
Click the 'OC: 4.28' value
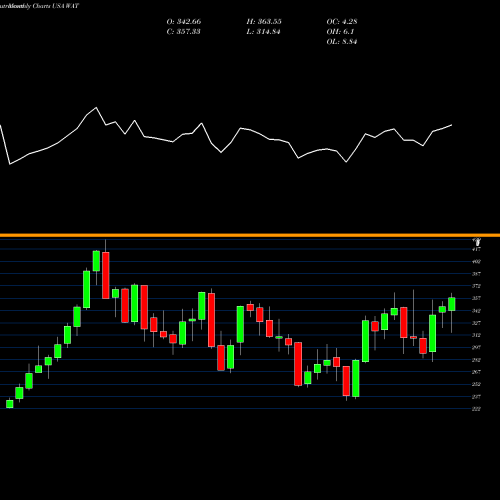(x=342, y=22)
